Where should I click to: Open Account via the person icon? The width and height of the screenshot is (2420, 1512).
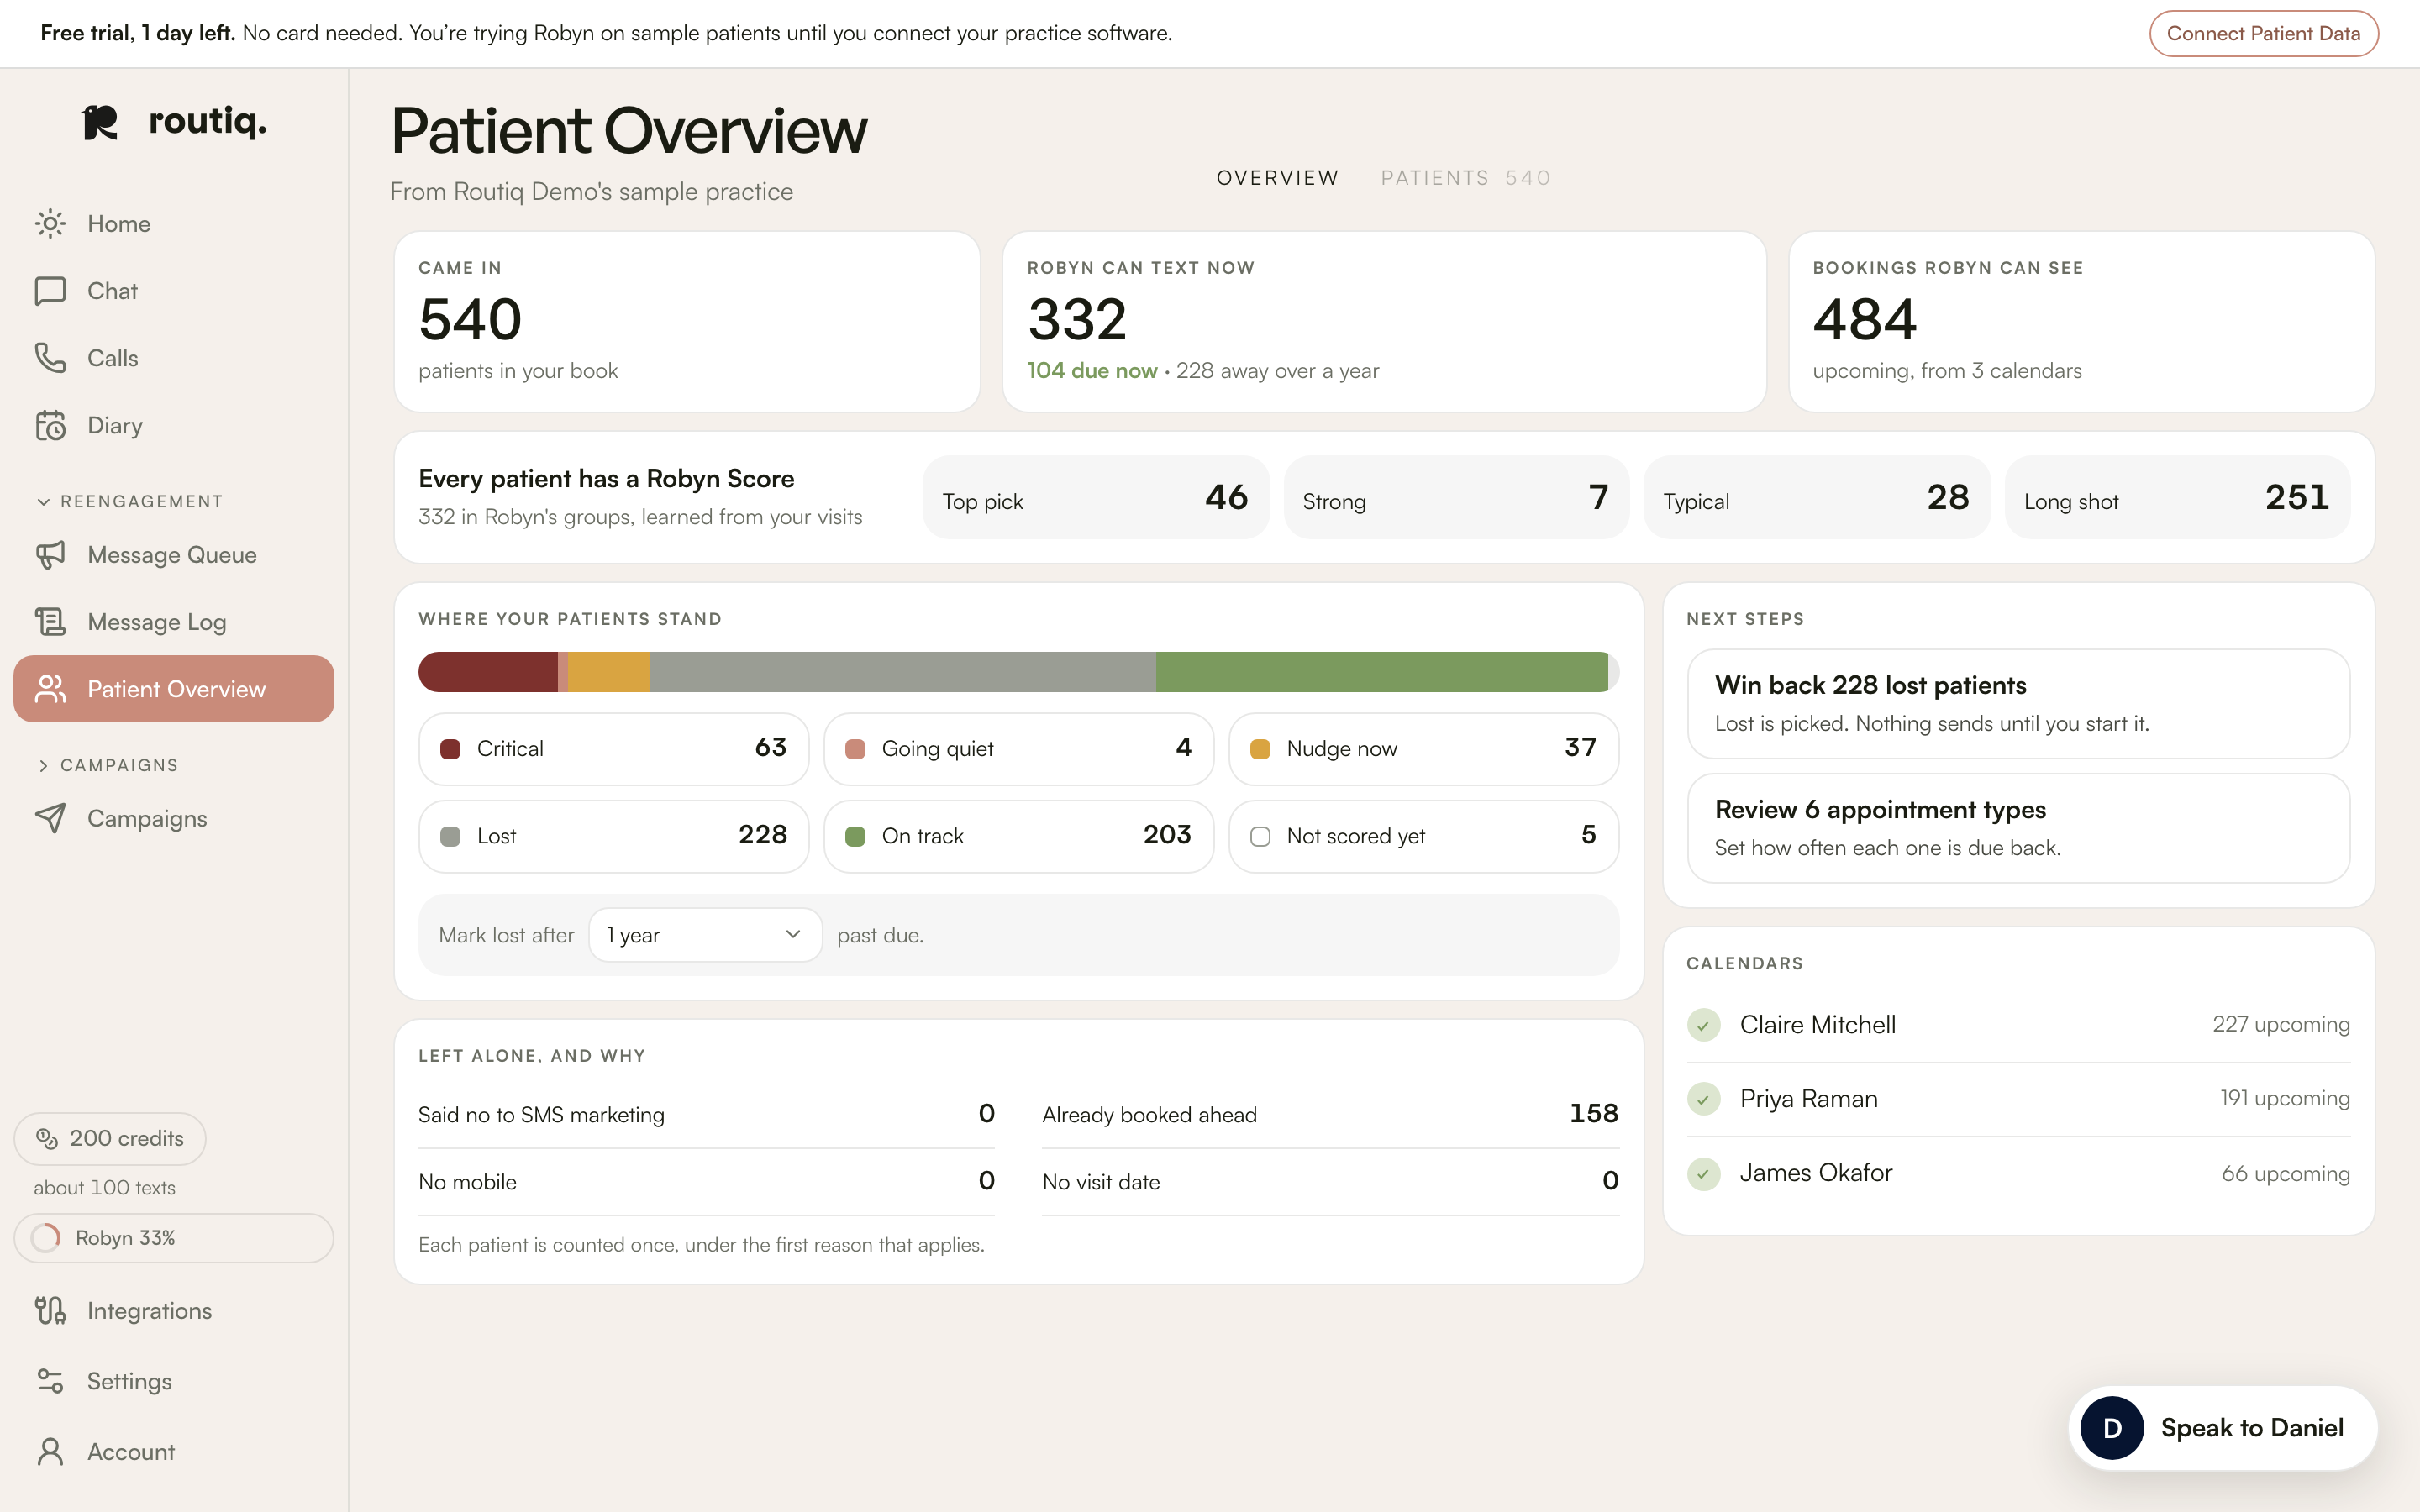click(x=50, y=1452)
